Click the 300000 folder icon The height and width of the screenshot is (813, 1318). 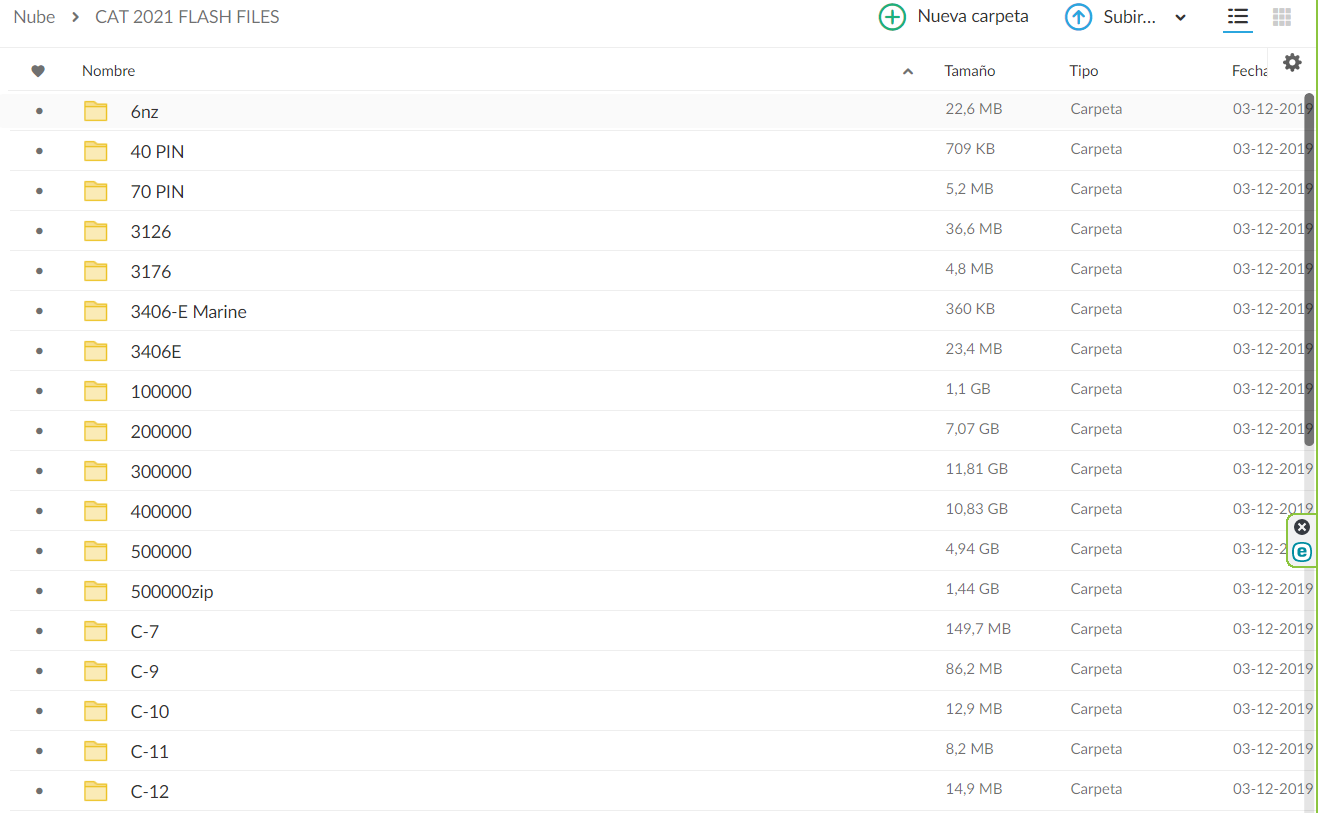(x=96, y=471)
